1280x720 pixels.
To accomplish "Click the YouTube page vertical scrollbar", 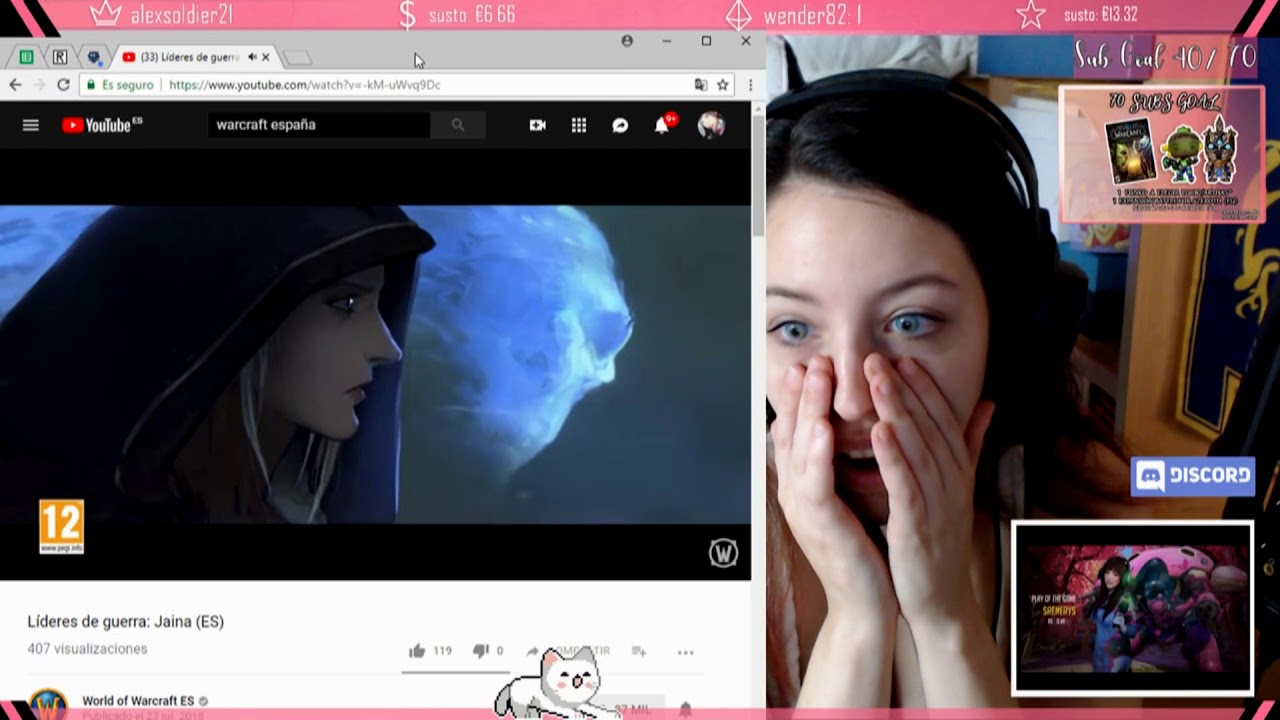I will 758,175.
